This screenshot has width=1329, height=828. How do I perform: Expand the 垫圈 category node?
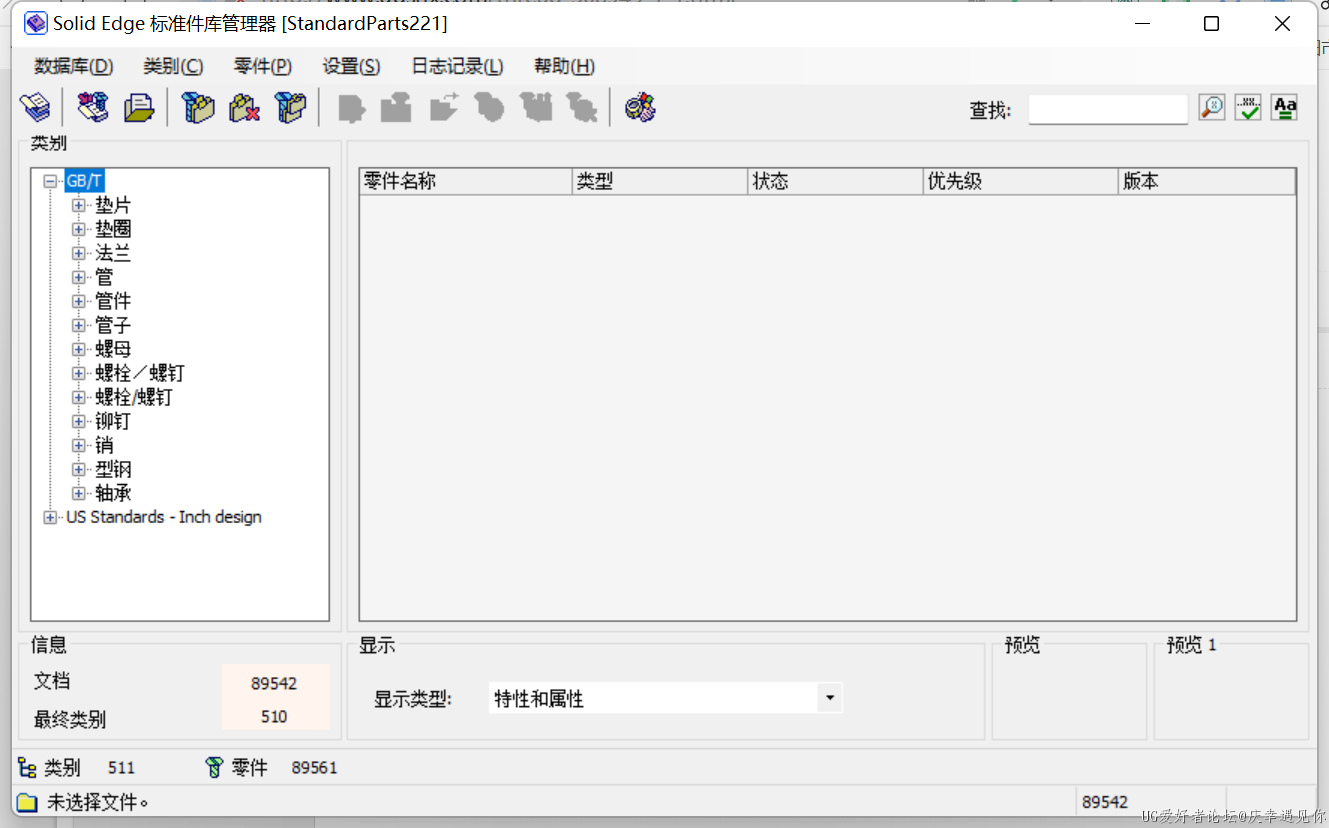[79, 230]
